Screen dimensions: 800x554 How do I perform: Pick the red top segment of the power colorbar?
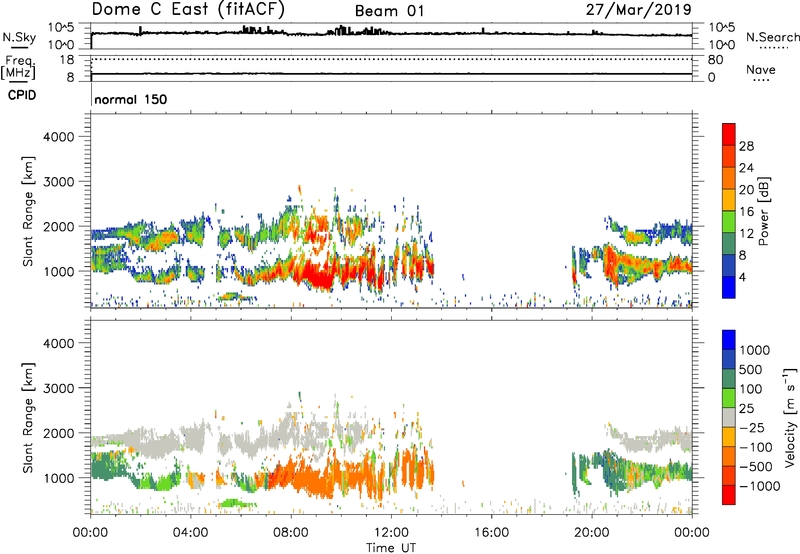coord(729,135)
